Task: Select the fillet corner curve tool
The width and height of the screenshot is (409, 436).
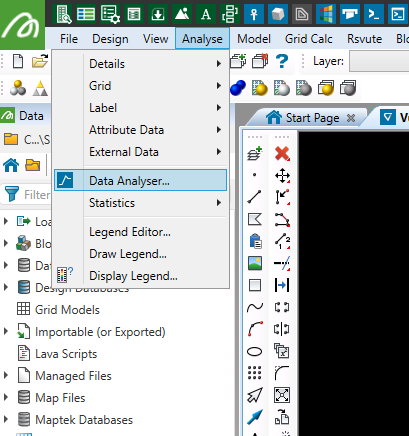Action: [282, 373]
